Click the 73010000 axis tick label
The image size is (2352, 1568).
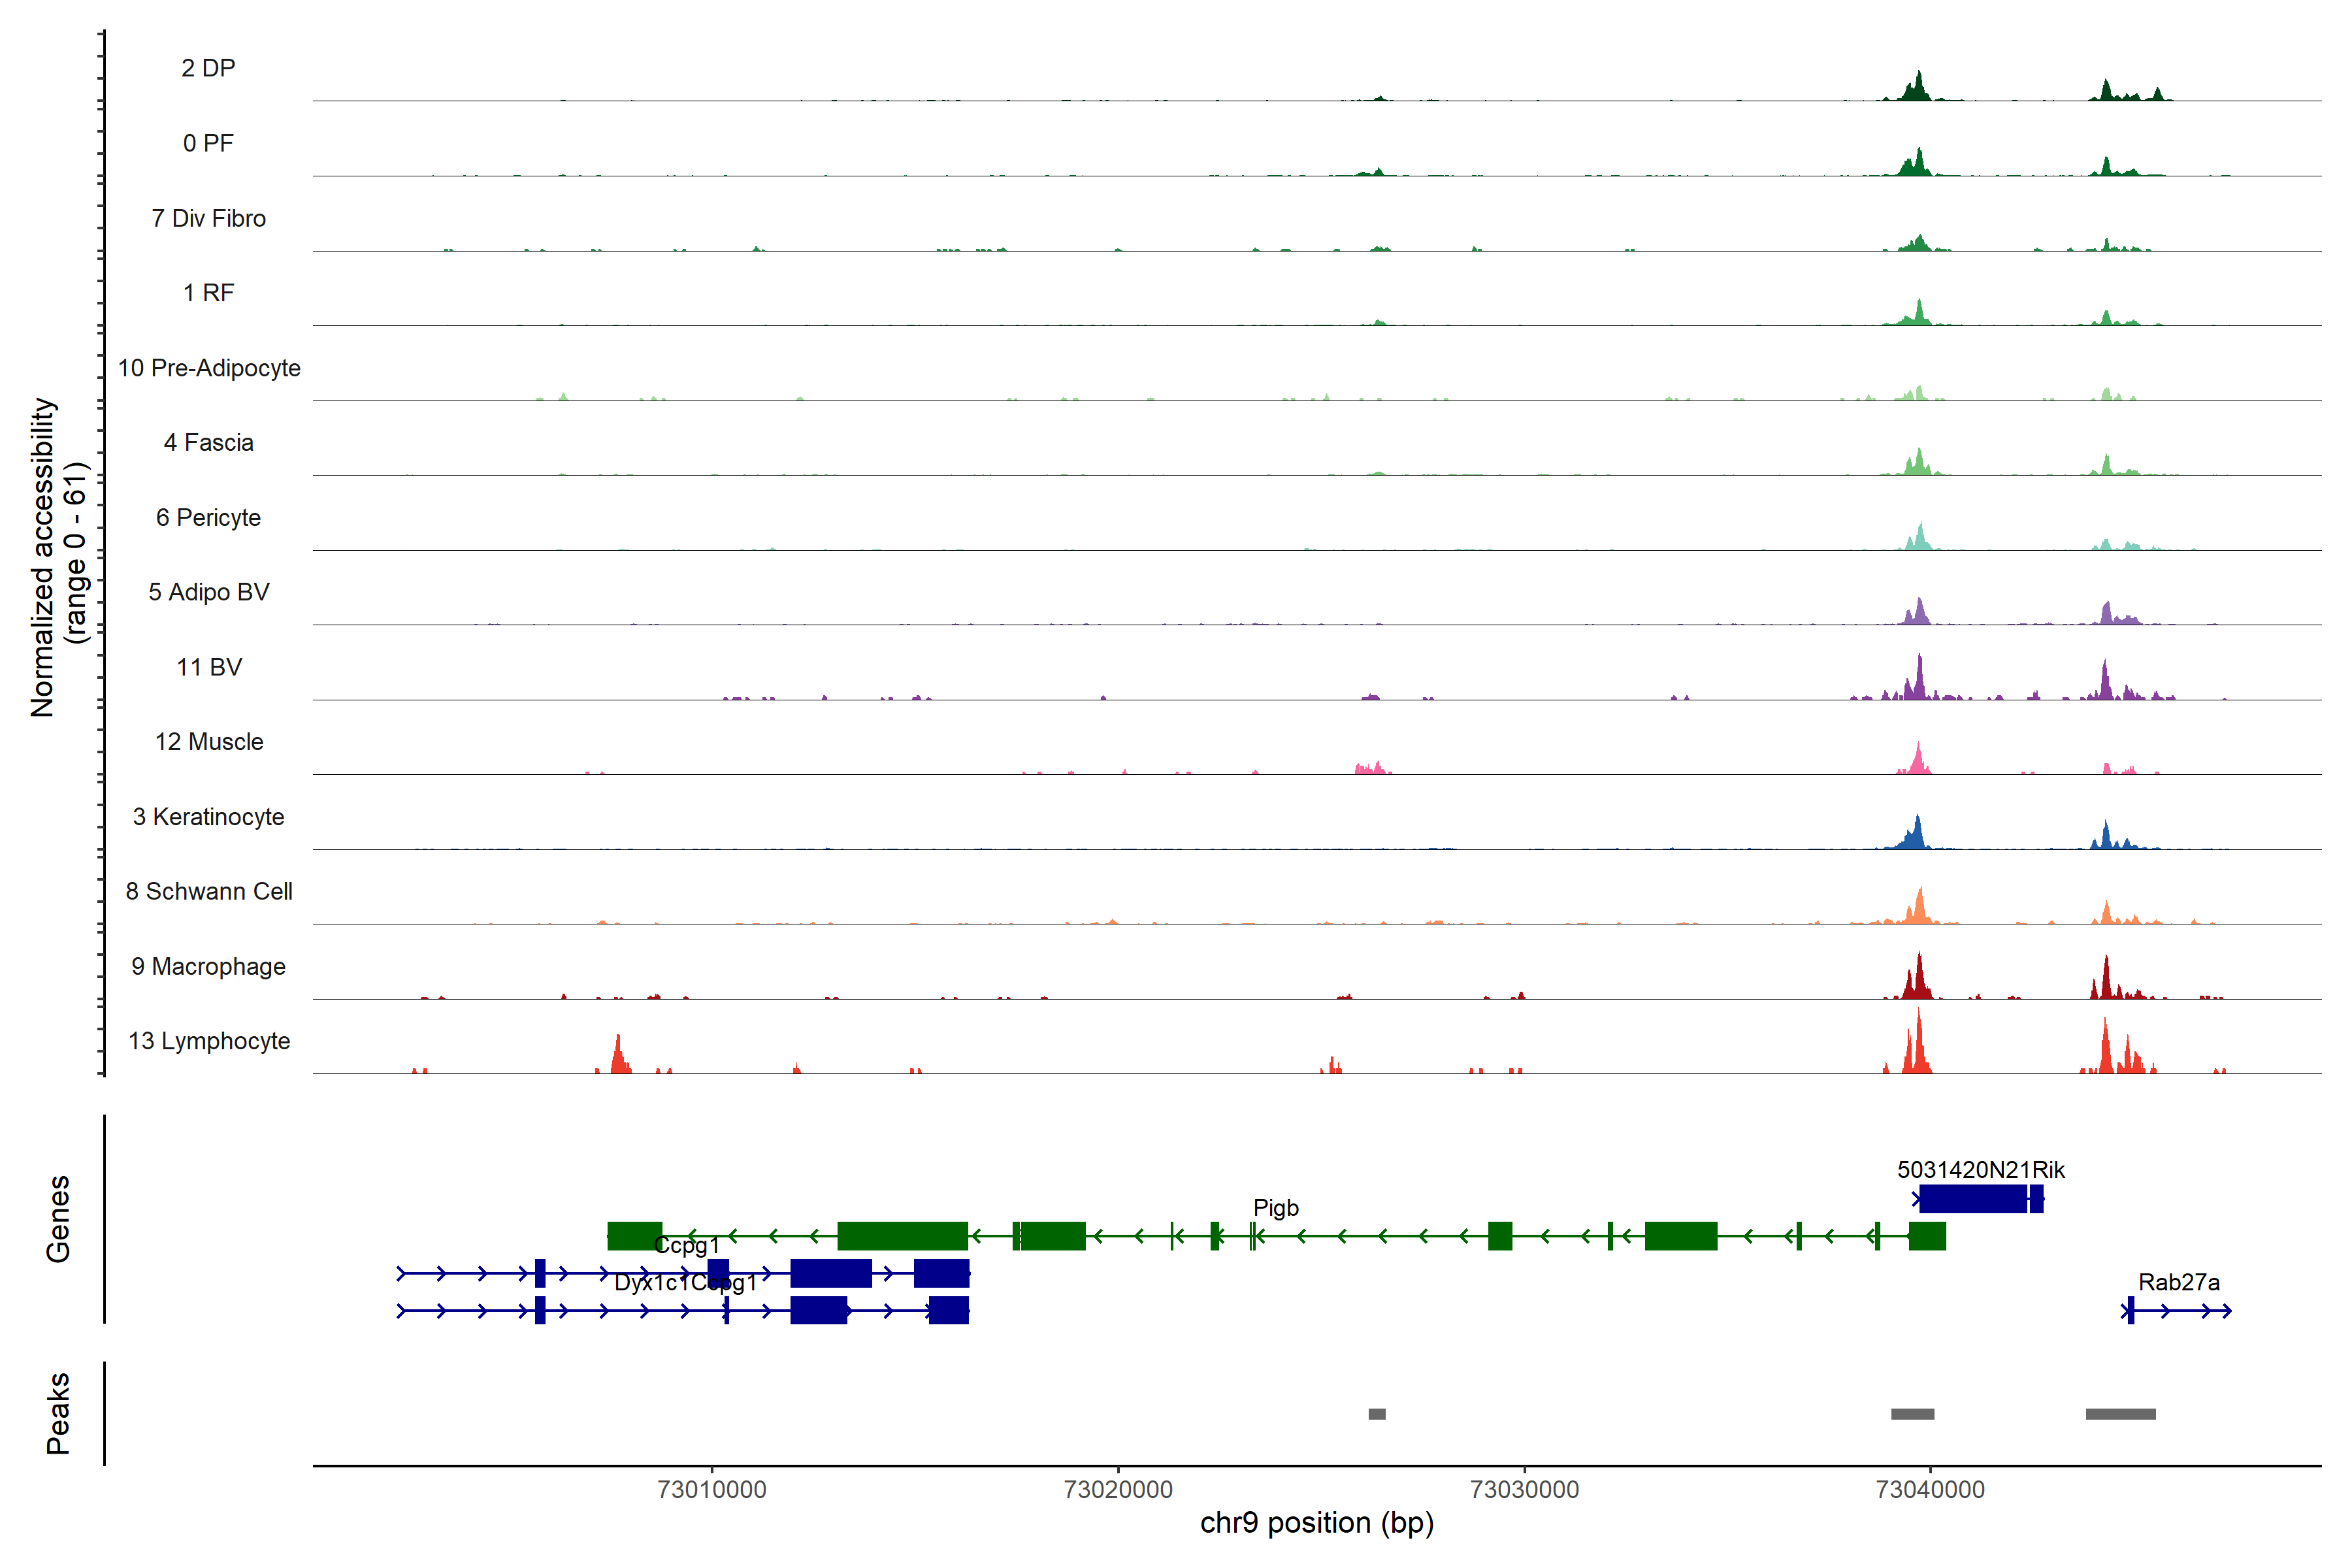711,1490
